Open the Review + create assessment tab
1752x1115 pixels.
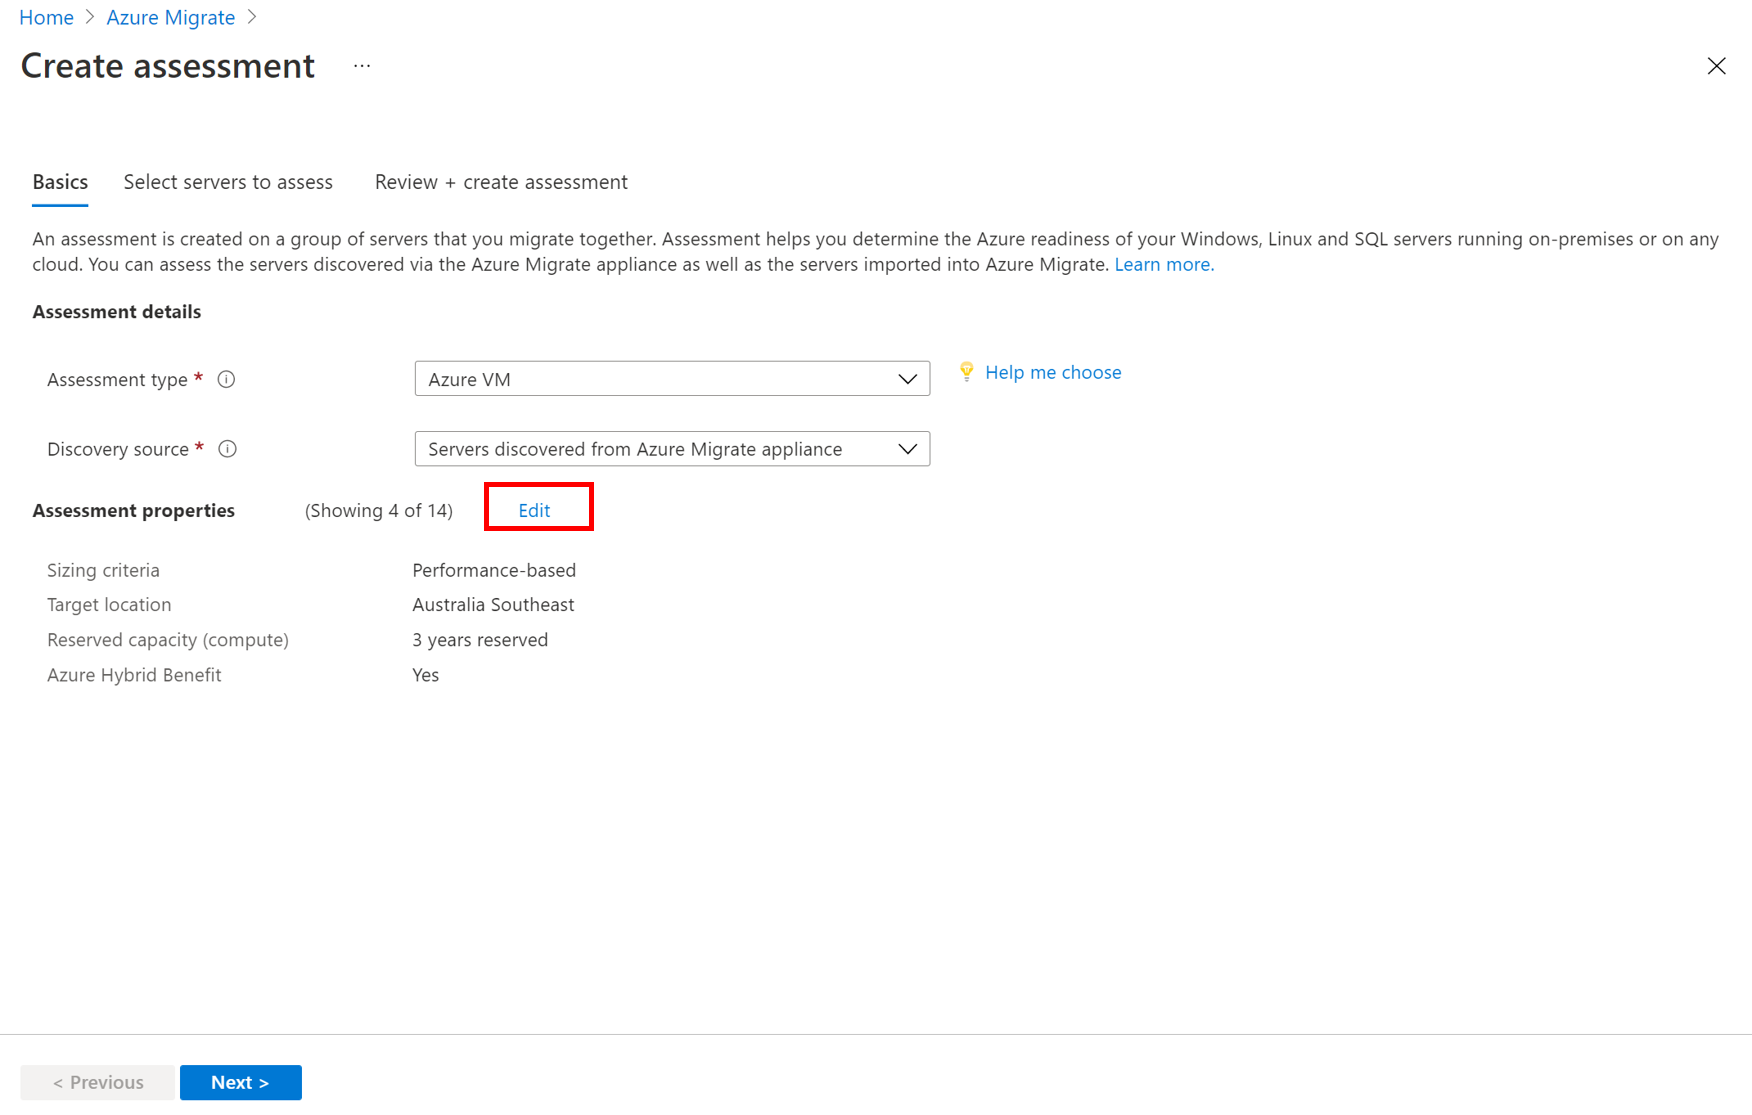pos(500,182)
